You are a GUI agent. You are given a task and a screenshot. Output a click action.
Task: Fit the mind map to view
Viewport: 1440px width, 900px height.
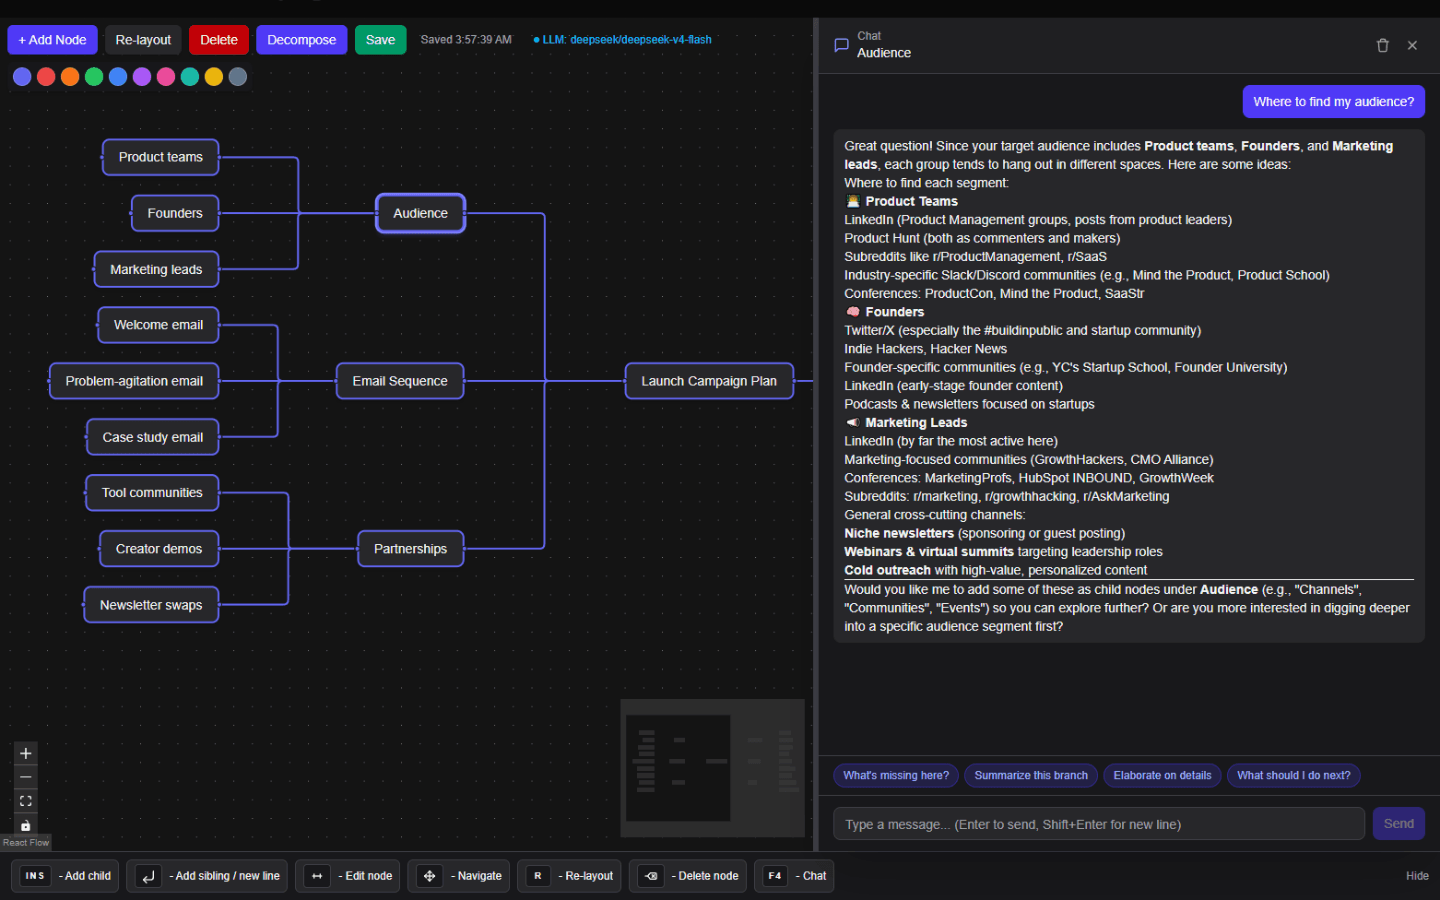(x=26, y=801)
